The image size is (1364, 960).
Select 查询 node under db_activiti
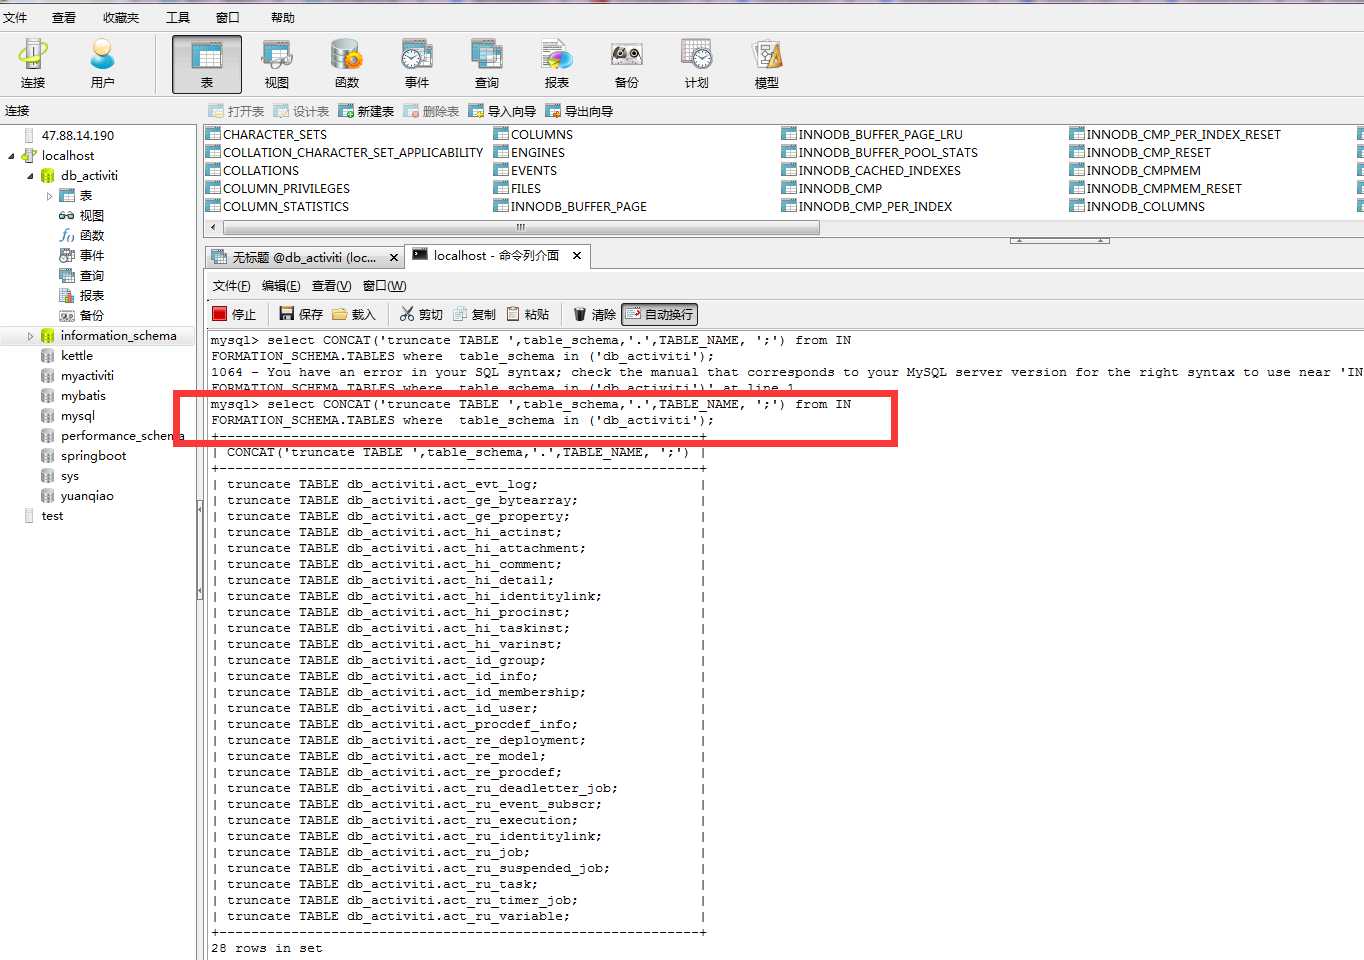coord(91,276)
